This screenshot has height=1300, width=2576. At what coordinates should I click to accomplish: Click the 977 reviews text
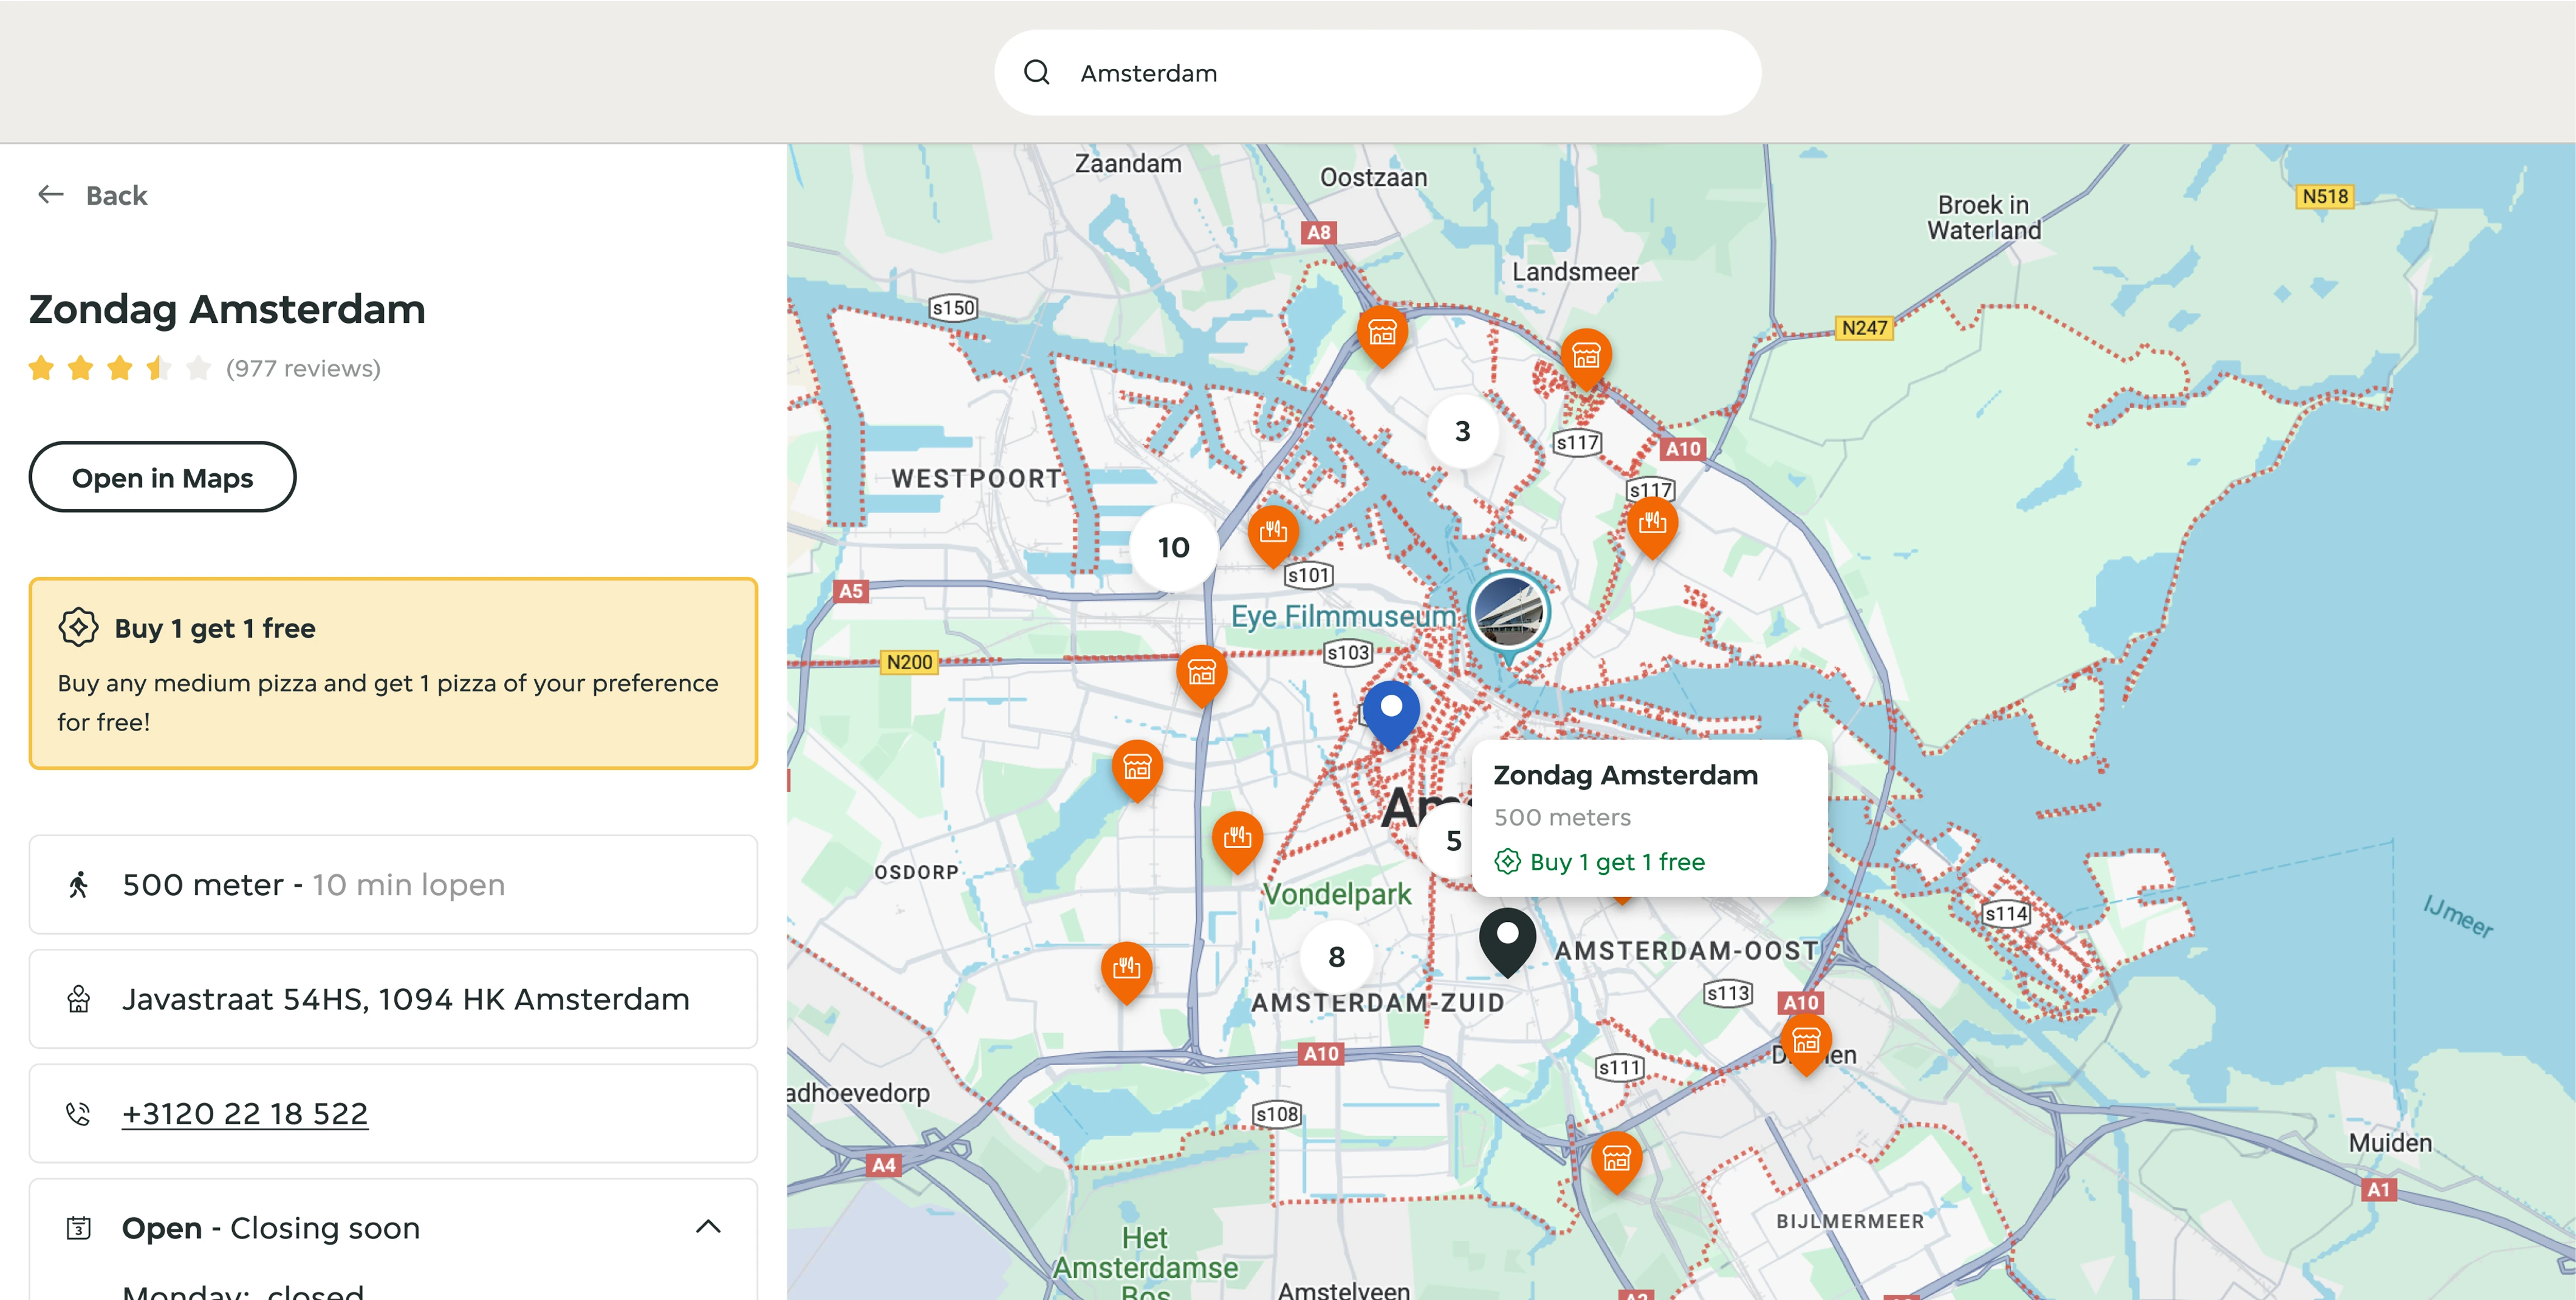(x=303, y=368)
